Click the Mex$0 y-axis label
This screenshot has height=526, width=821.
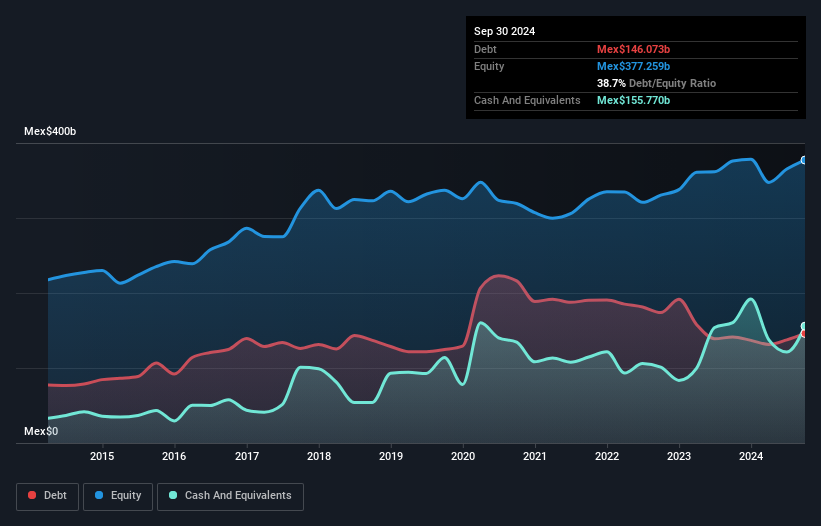pos(41,431)
